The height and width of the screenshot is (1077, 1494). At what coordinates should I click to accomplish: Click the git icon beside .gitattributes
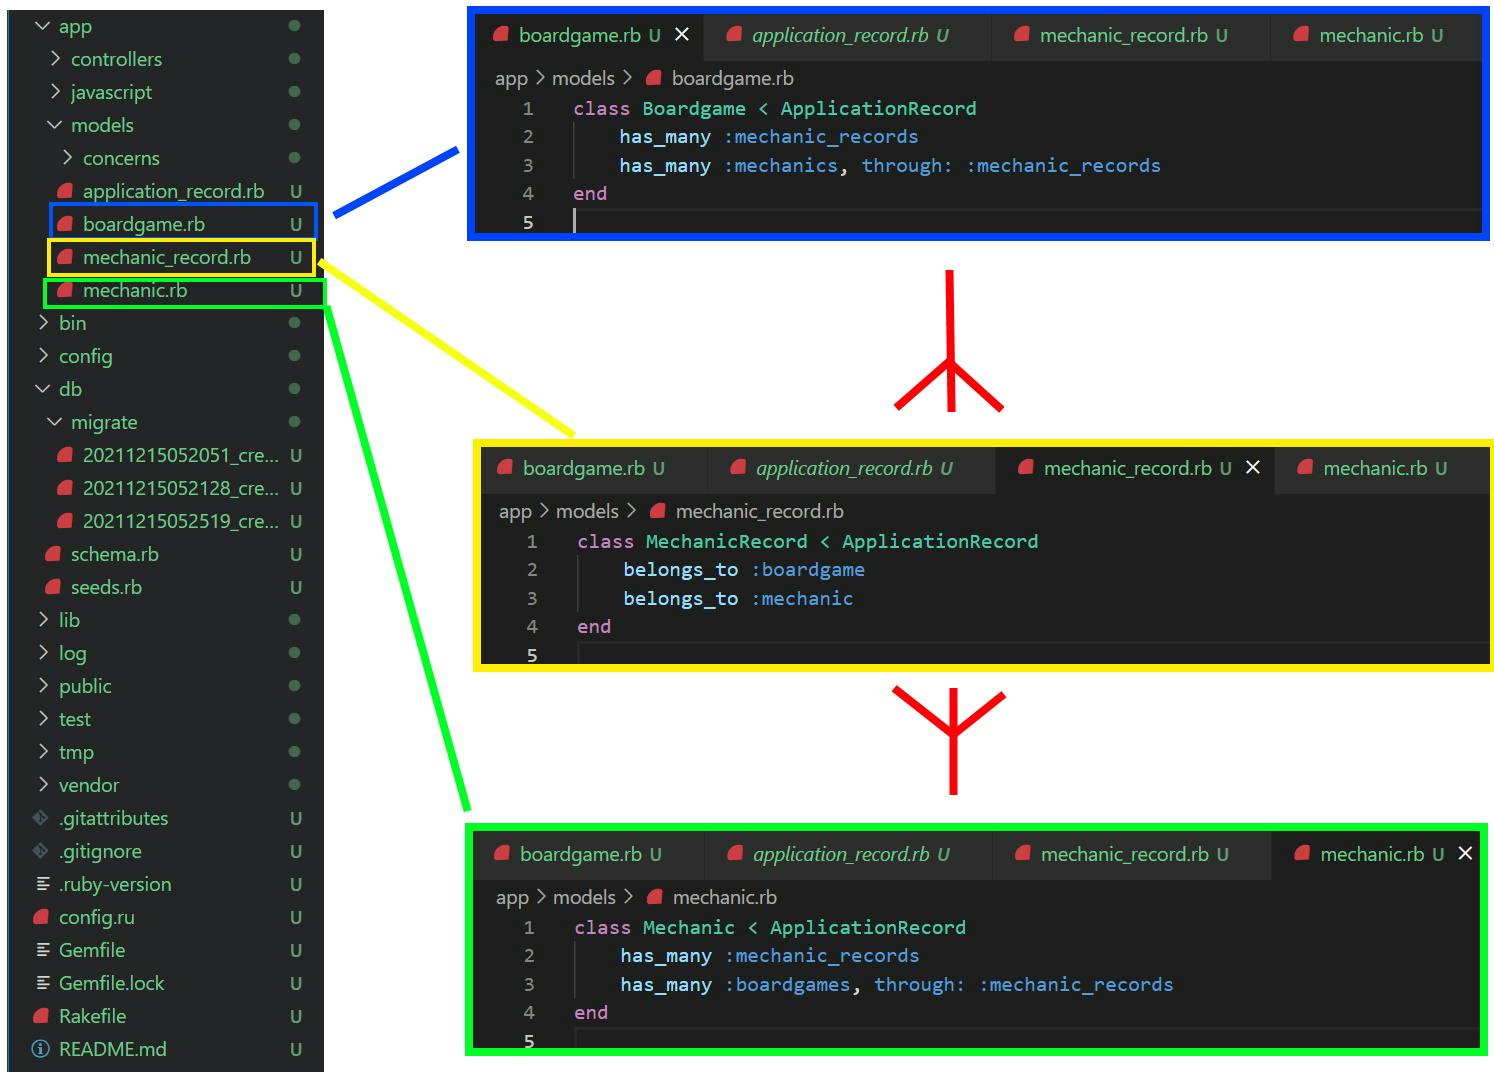[x=41, y=818]
